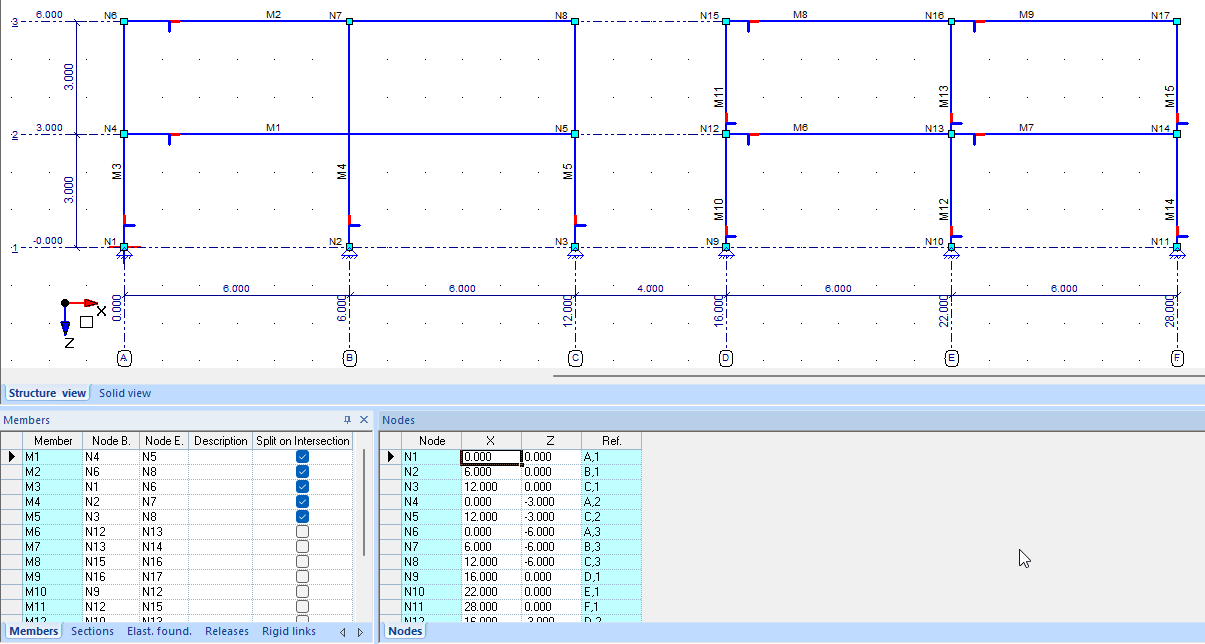Select node N7 in the structure view
The image size is (1205, 644).
pos(349,21)
